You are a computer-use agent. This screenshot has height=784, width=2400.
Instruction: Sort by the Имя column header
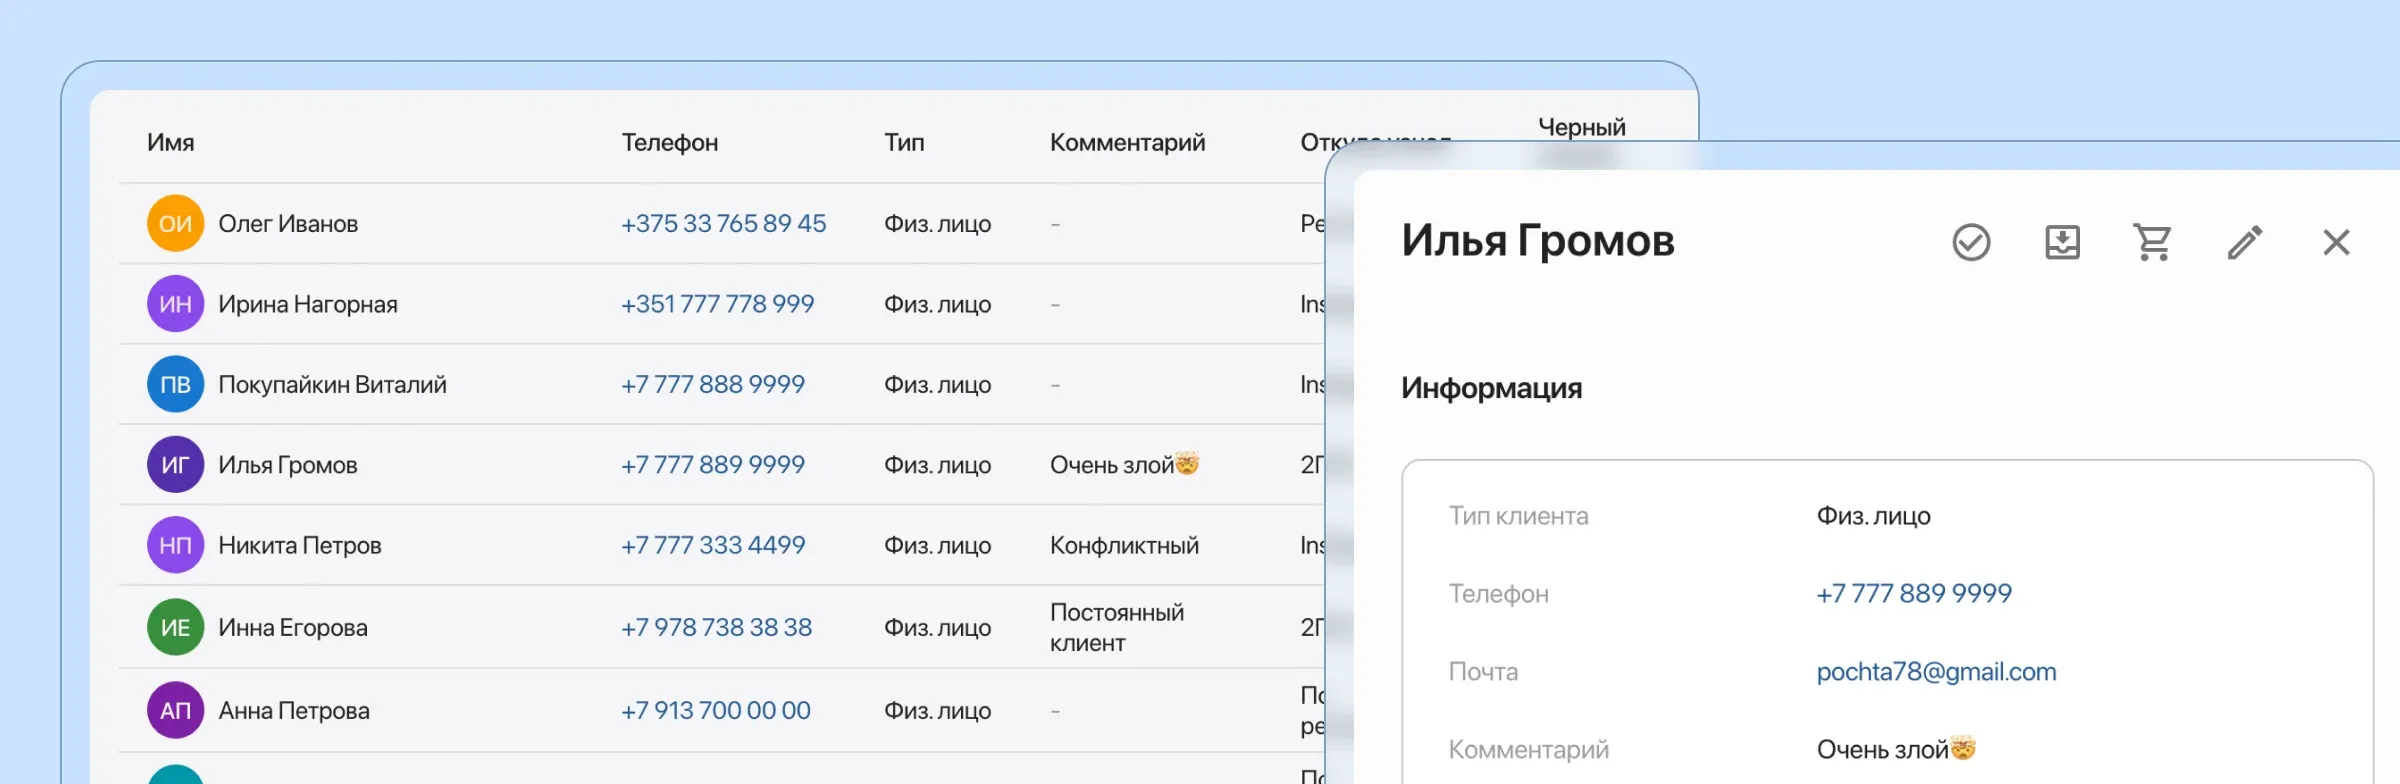pos(170,142)
